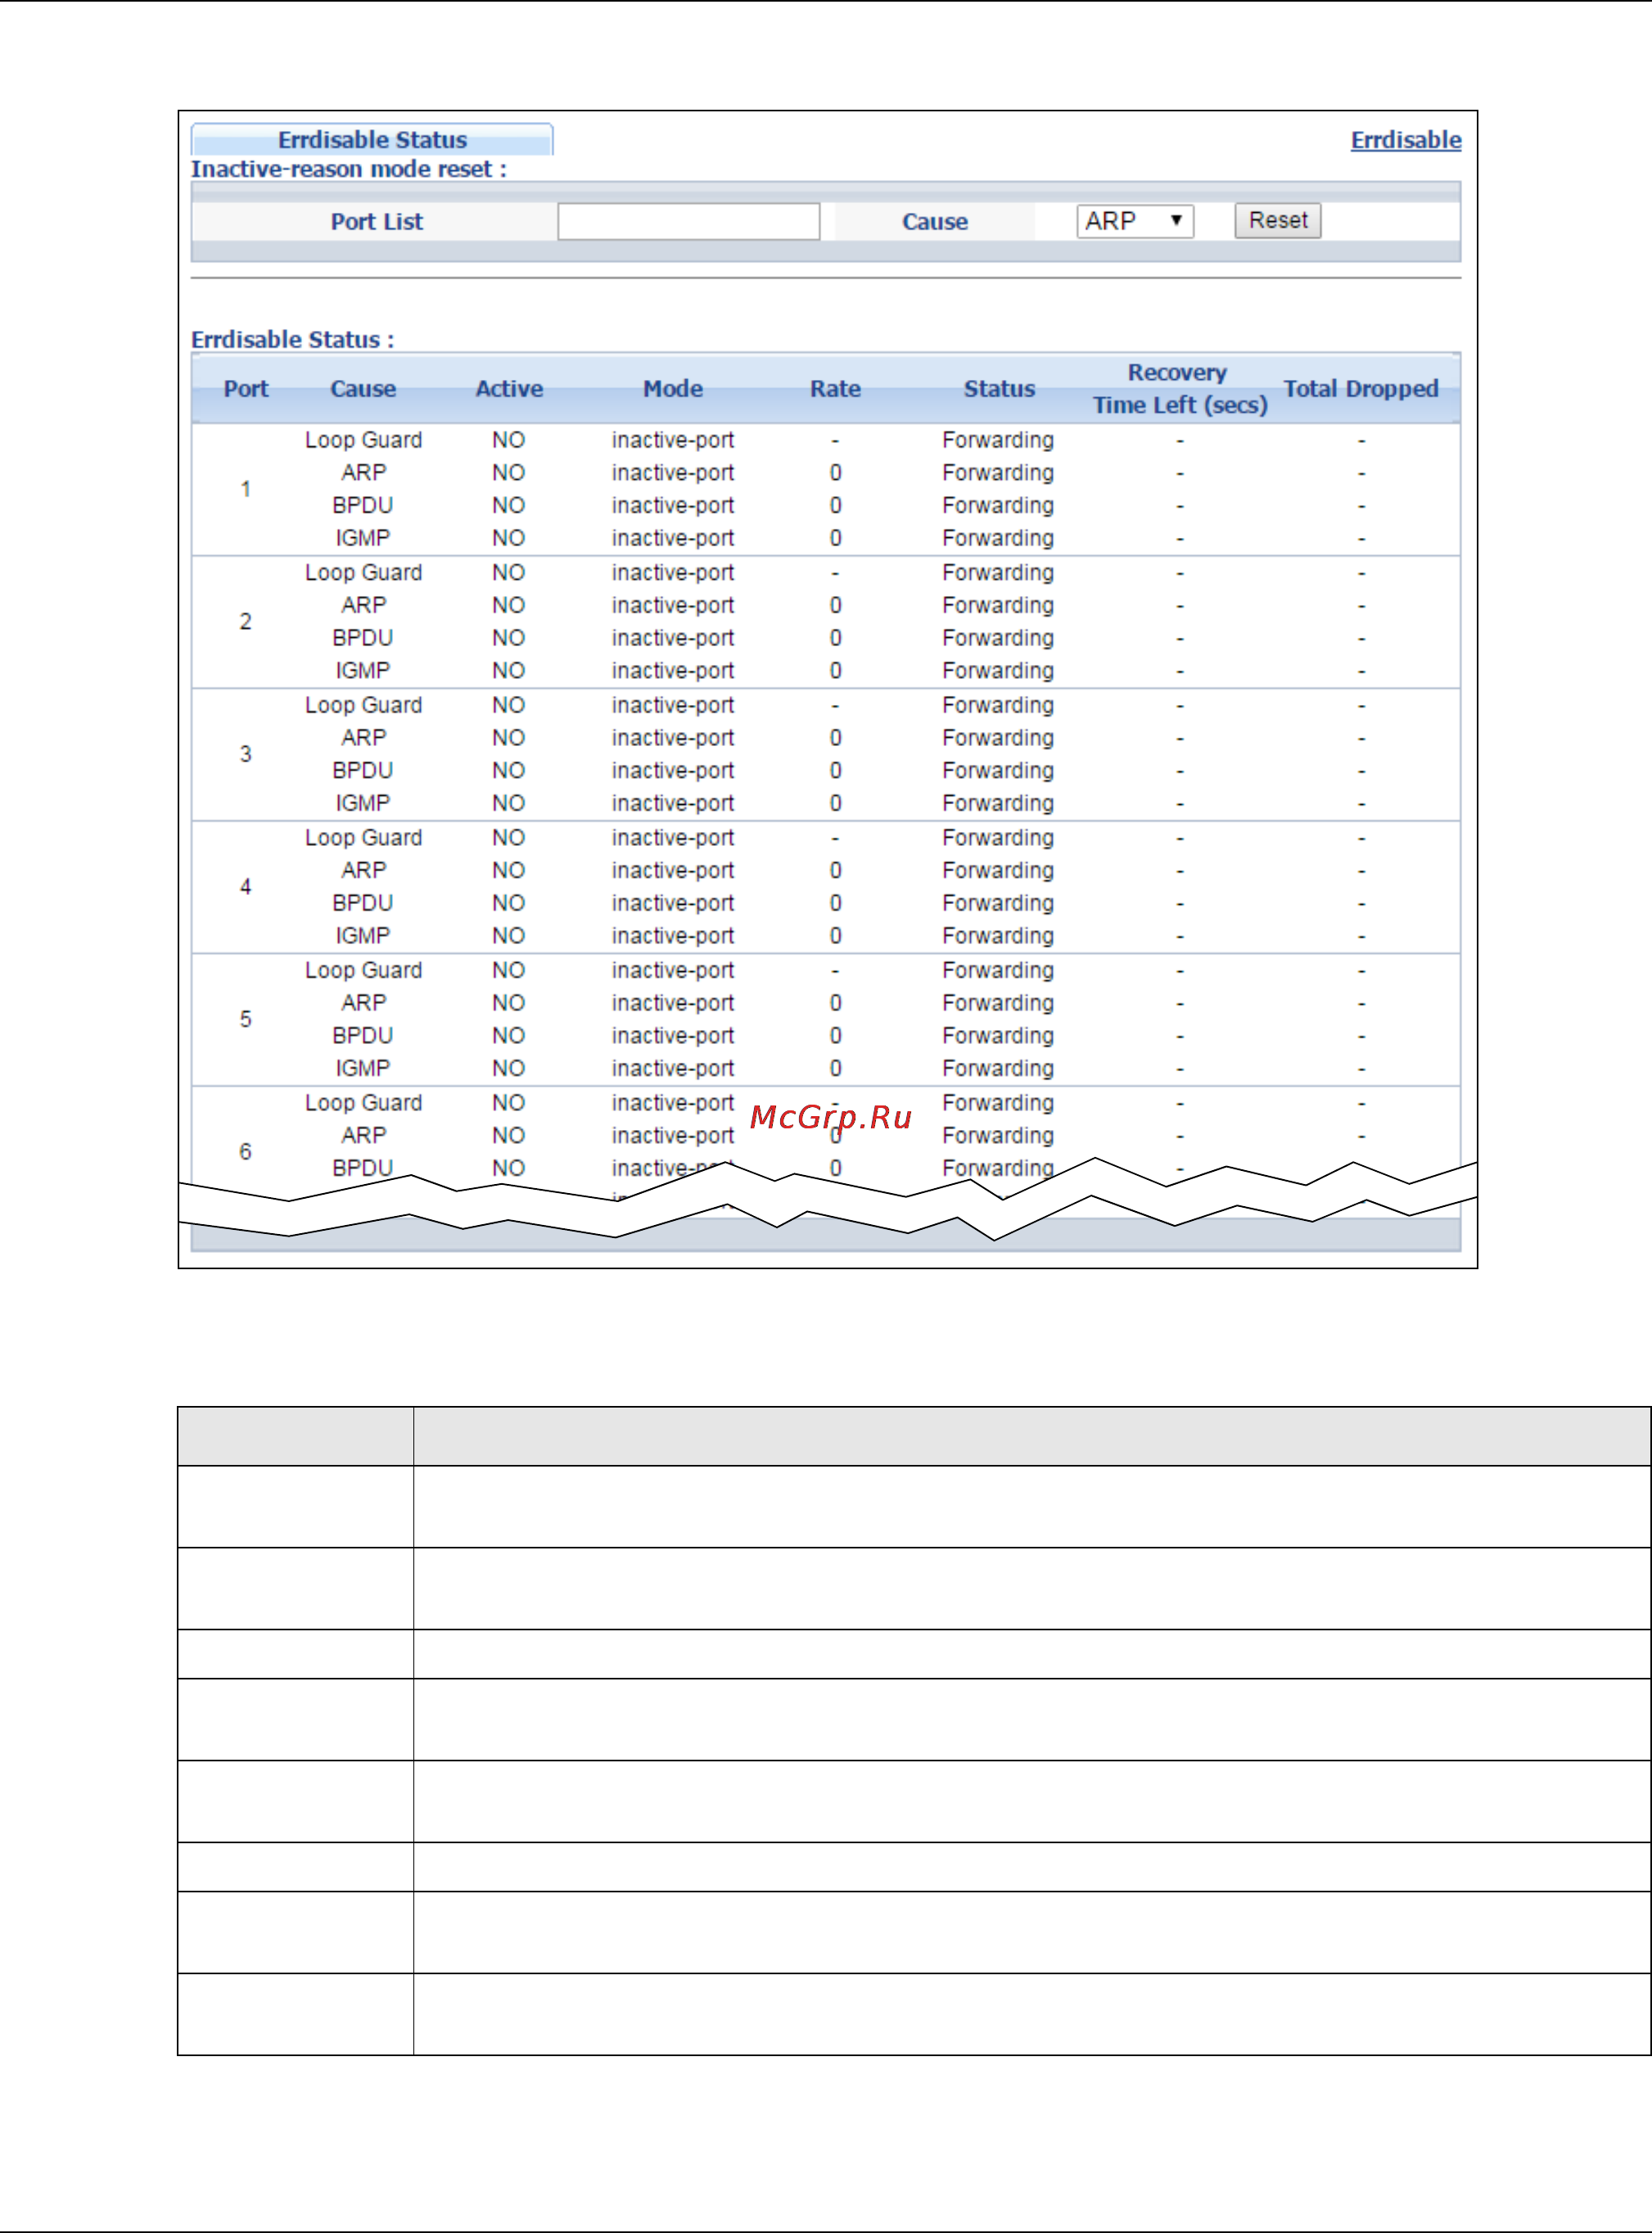
Task: Click port number 3 cell
Action: [245, 754]
